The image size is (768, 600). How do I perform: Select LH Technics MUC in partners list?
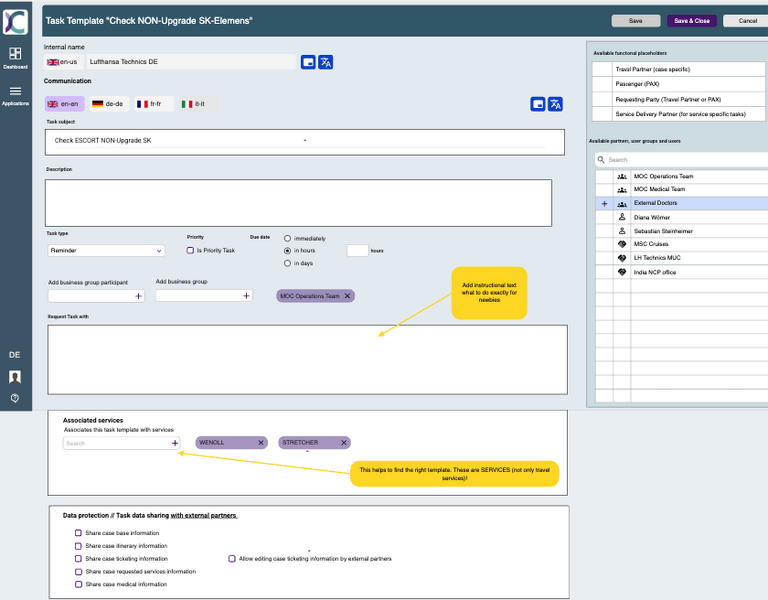pos(682,258)
